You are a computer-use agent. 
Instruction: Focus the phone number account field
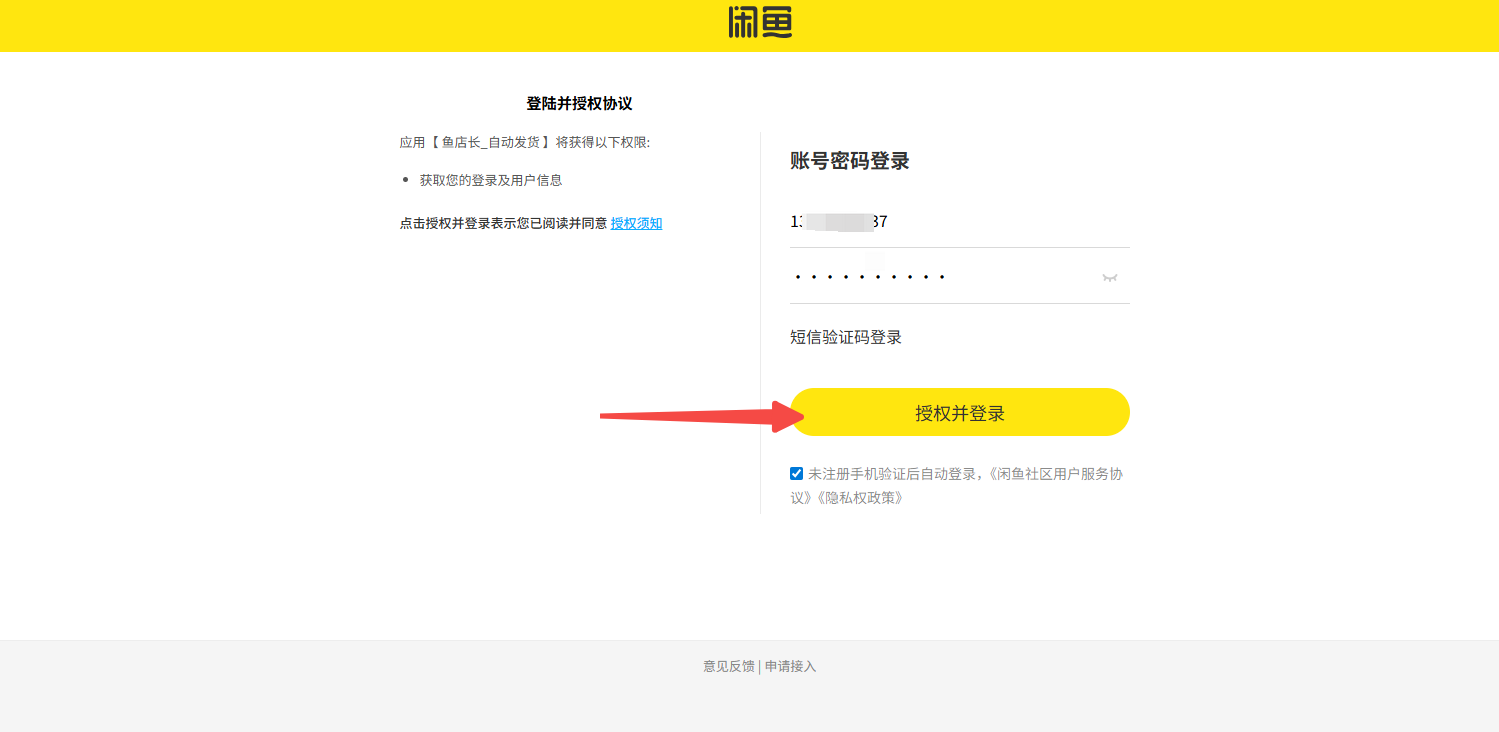(960, 222)
